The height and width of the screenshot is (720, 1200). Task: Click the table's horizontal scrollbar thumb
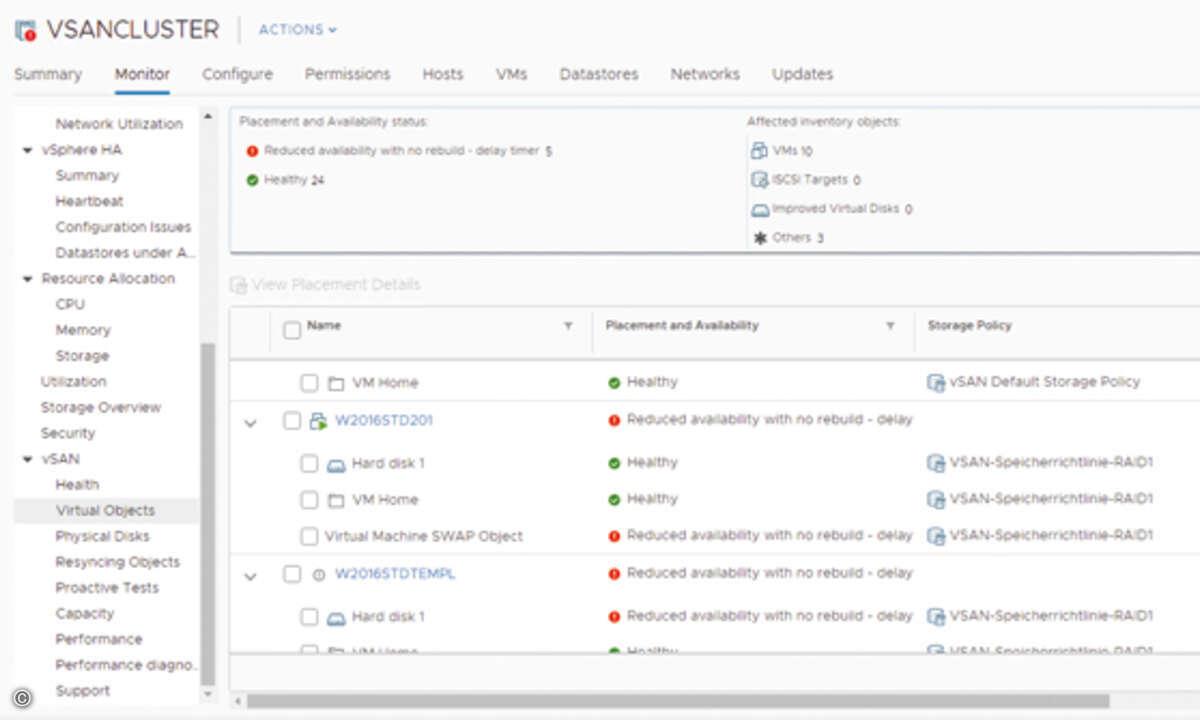pos(678,702)
